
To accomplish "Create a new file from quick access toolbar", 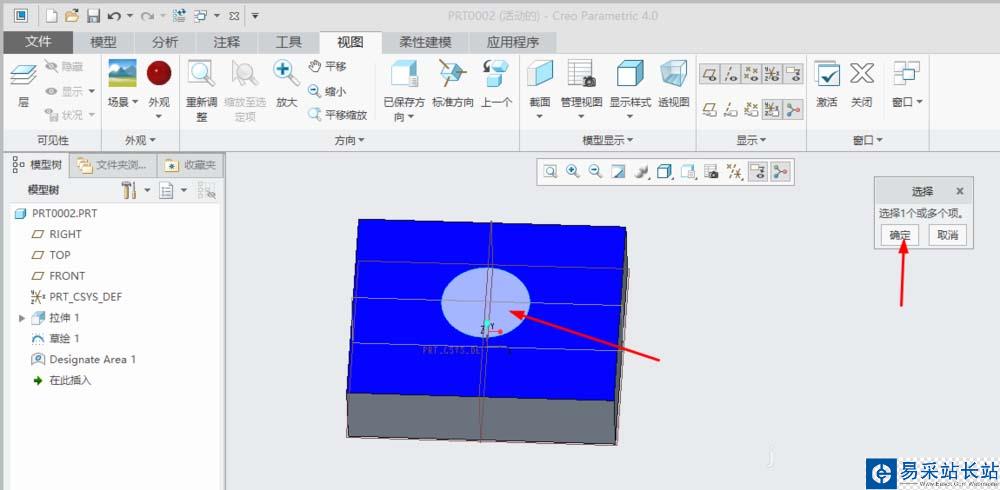I will click(x=53, y=15).
